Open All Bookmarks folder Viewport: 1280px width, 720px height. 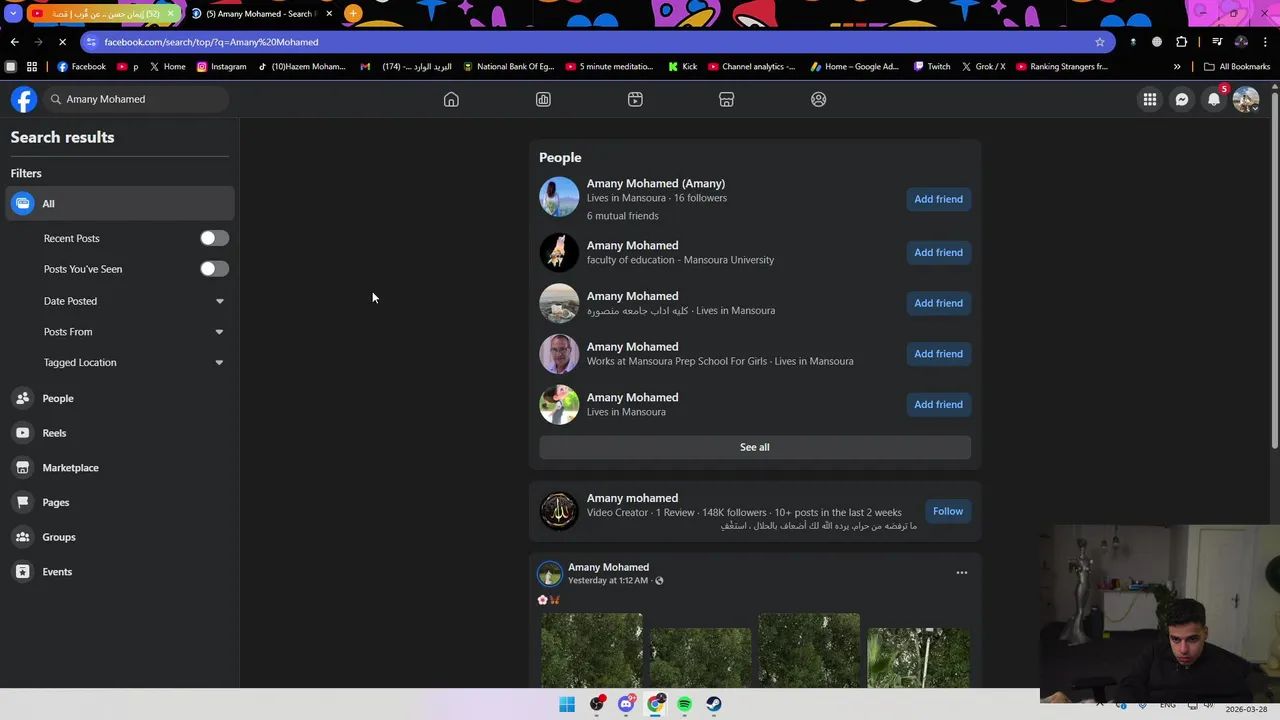click(x=1237, y=67)
